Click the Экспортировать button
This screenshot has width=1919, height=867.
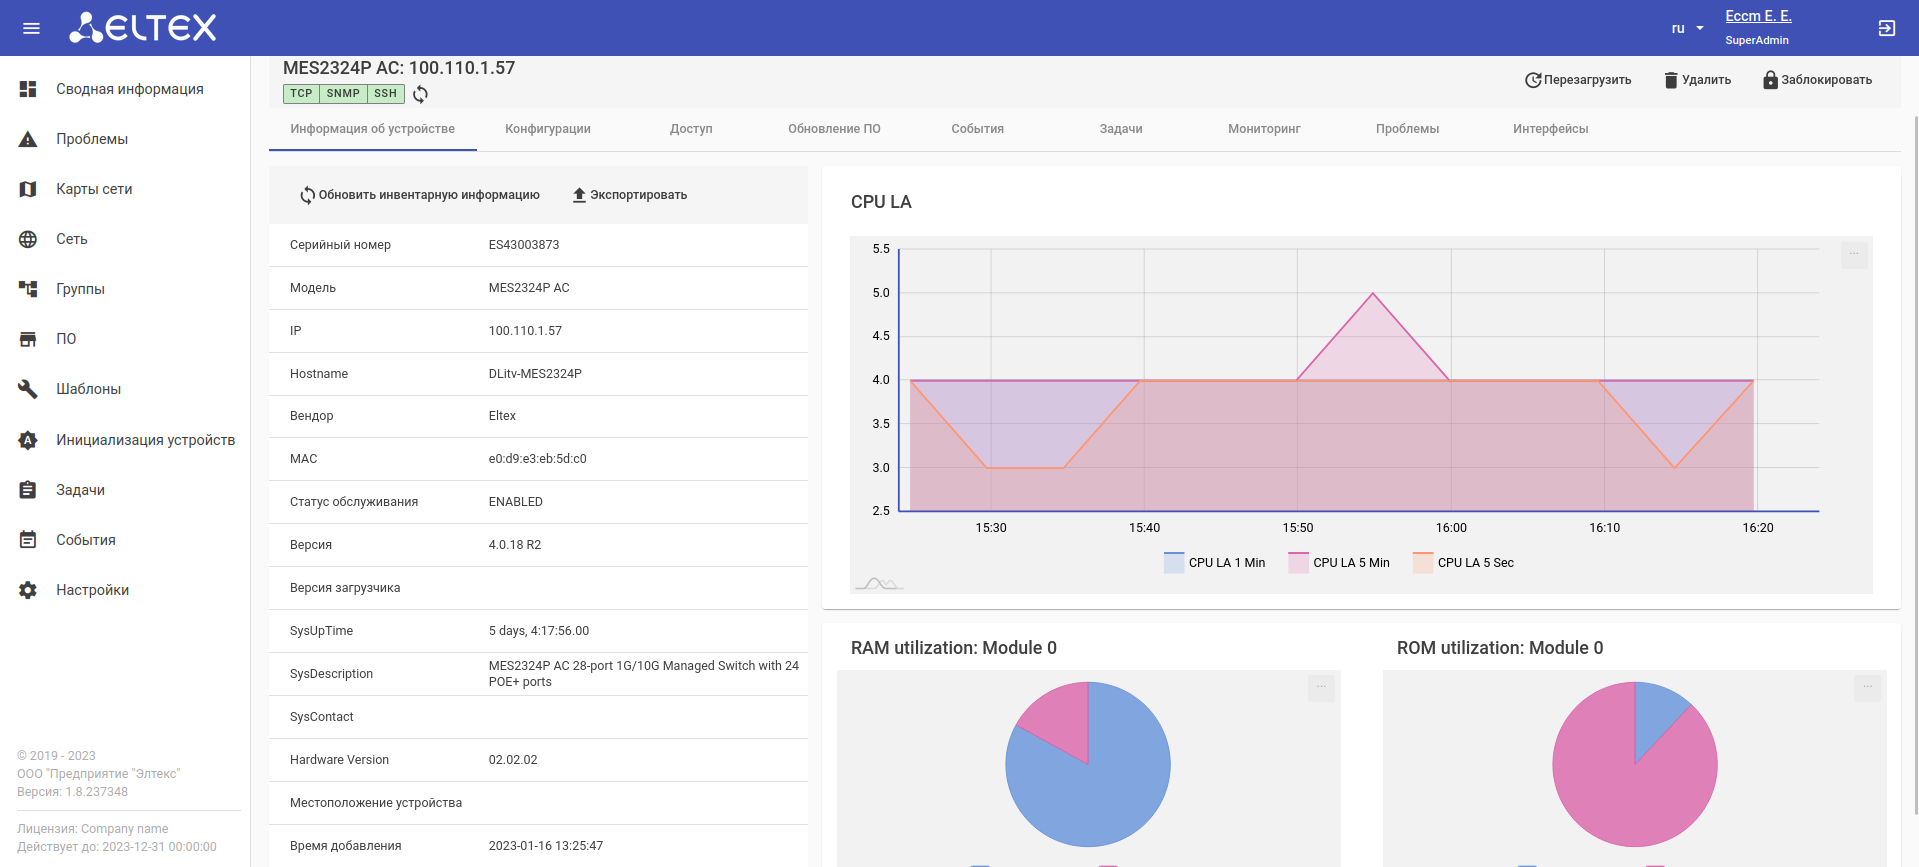click(629, 195)
